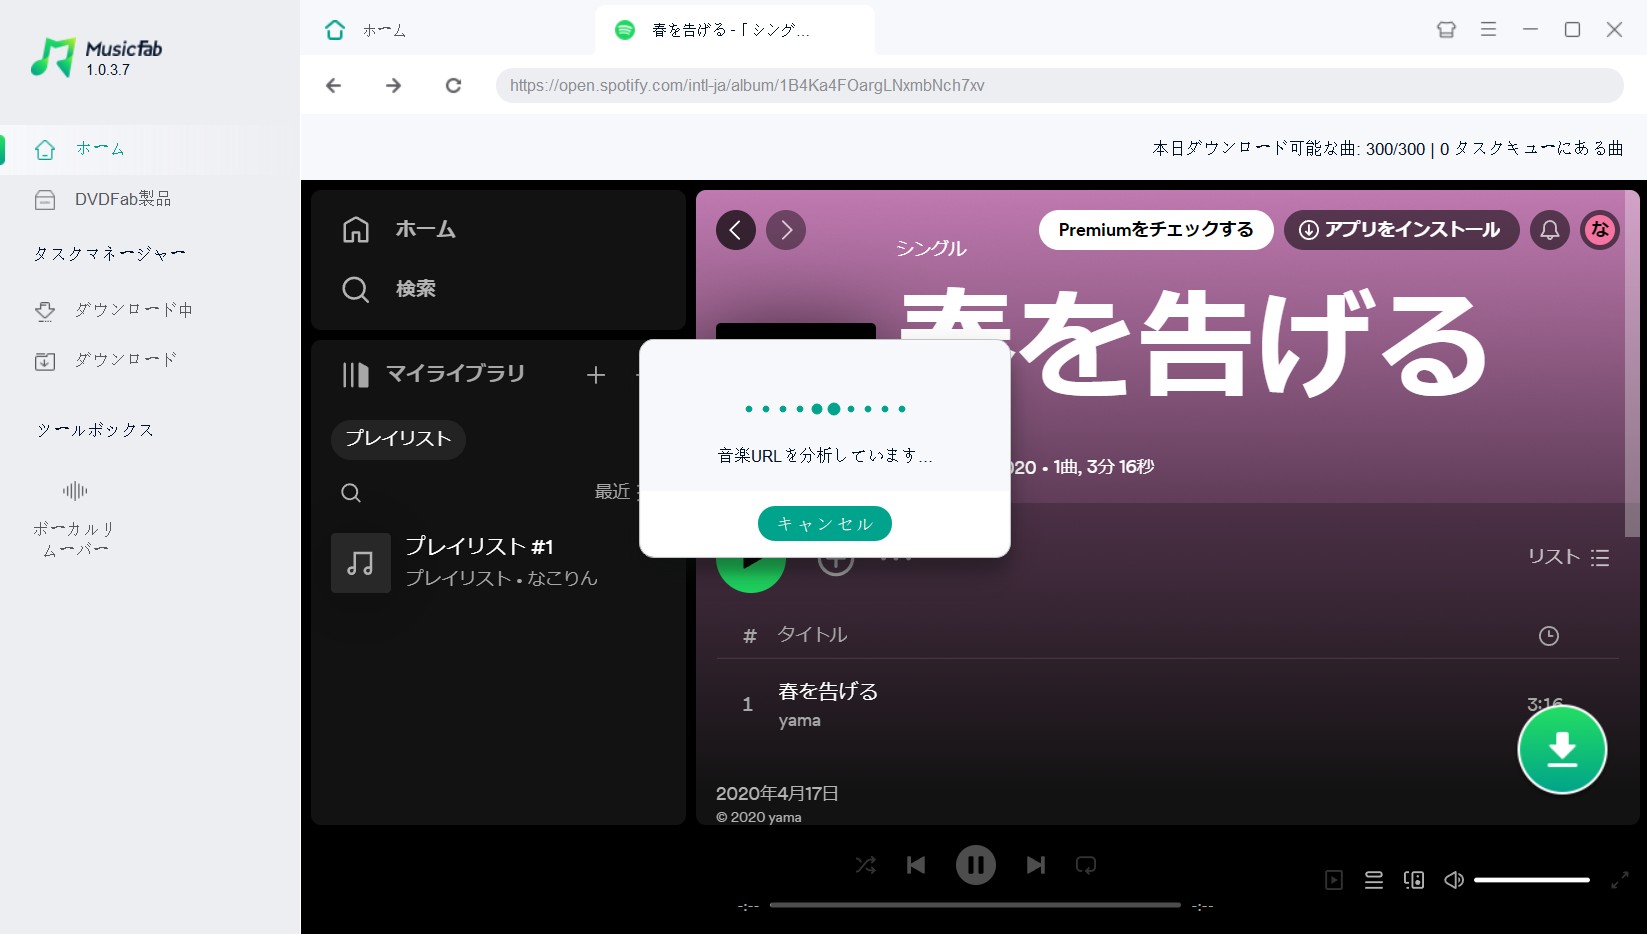This screenshot has width=1647, height=934.
Task: Open the skin/theme shirt icon
Action: [x=1446, y=30]
